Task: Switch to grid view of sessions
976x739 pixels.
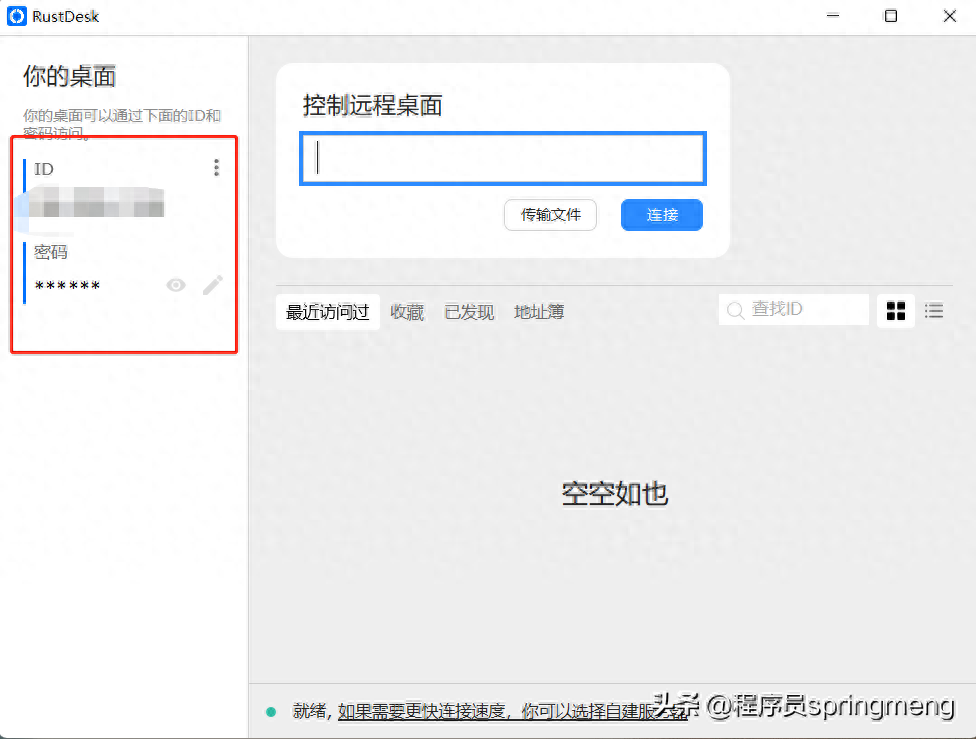Action: (x=896, y=311)
